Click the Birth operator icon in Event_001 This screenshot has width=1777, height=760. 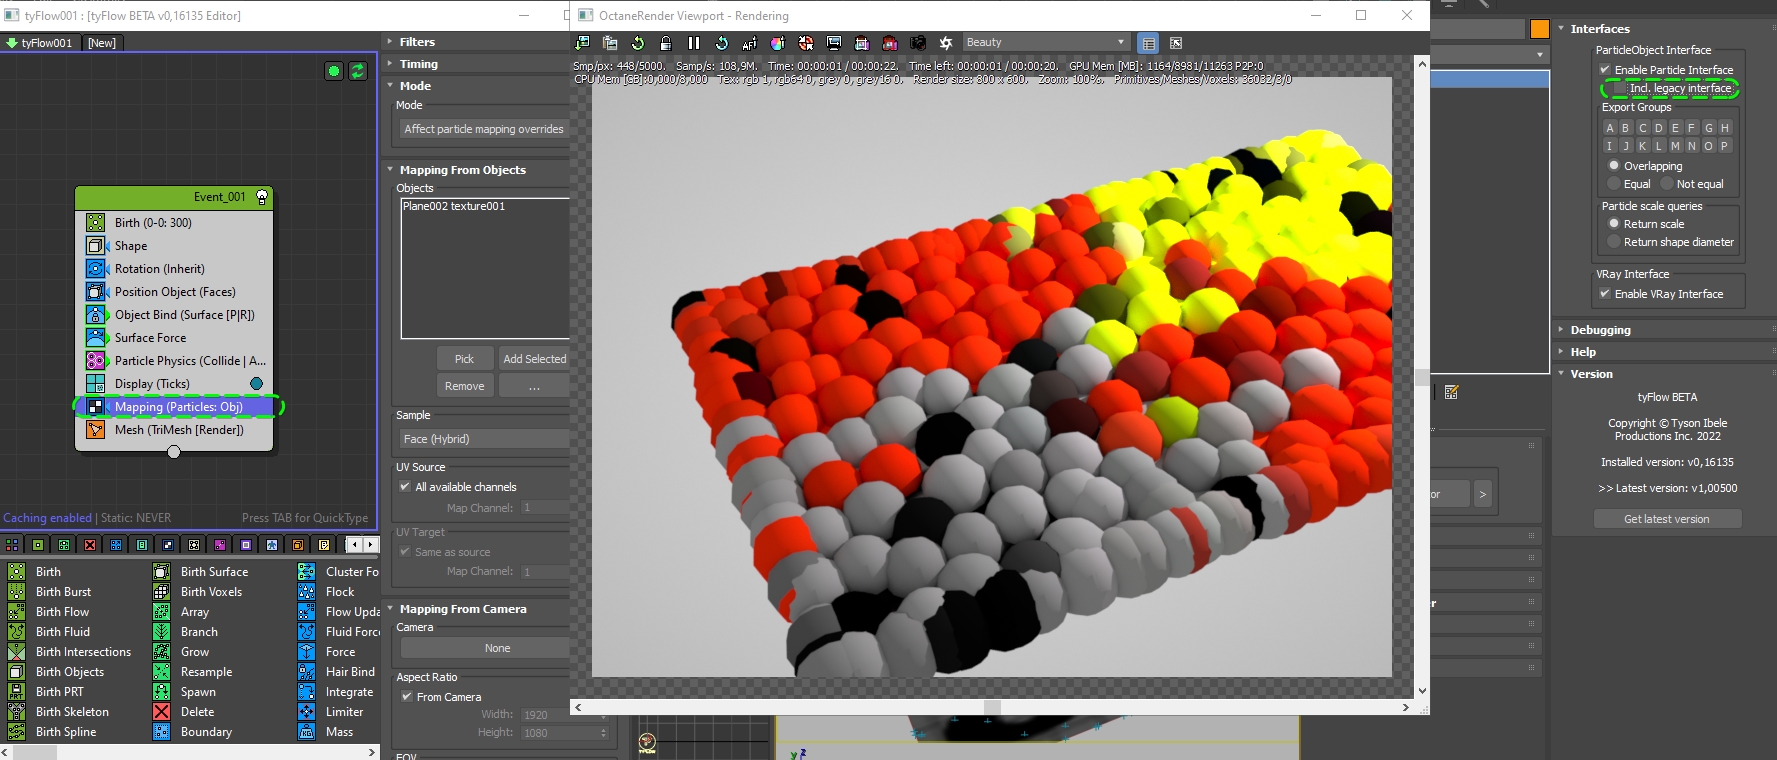point(95,222)
